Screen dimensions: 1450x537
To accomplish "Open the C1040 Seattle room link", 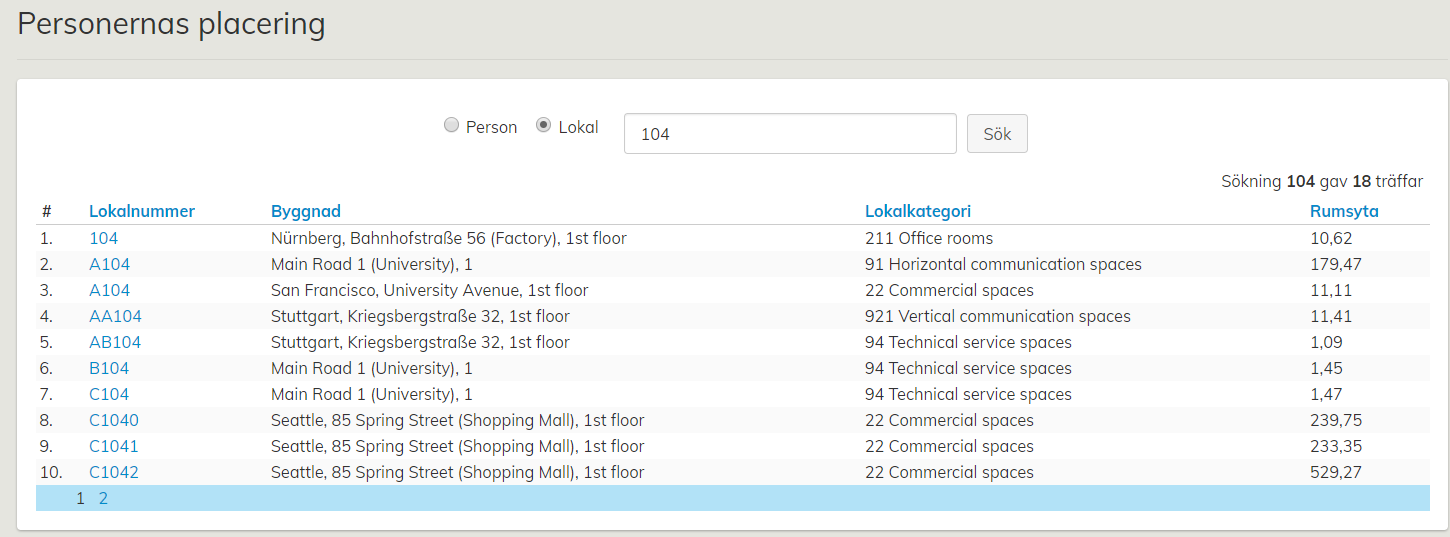I will pos(114,421).
